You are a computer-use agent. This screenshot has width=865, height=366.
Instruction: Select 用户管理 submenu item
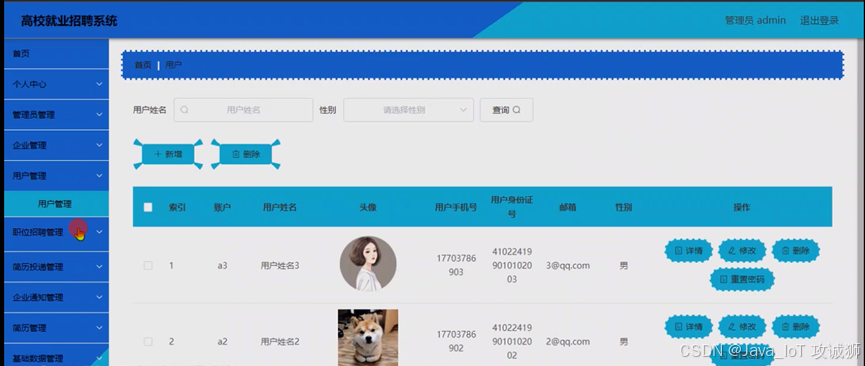click(56, 204)
